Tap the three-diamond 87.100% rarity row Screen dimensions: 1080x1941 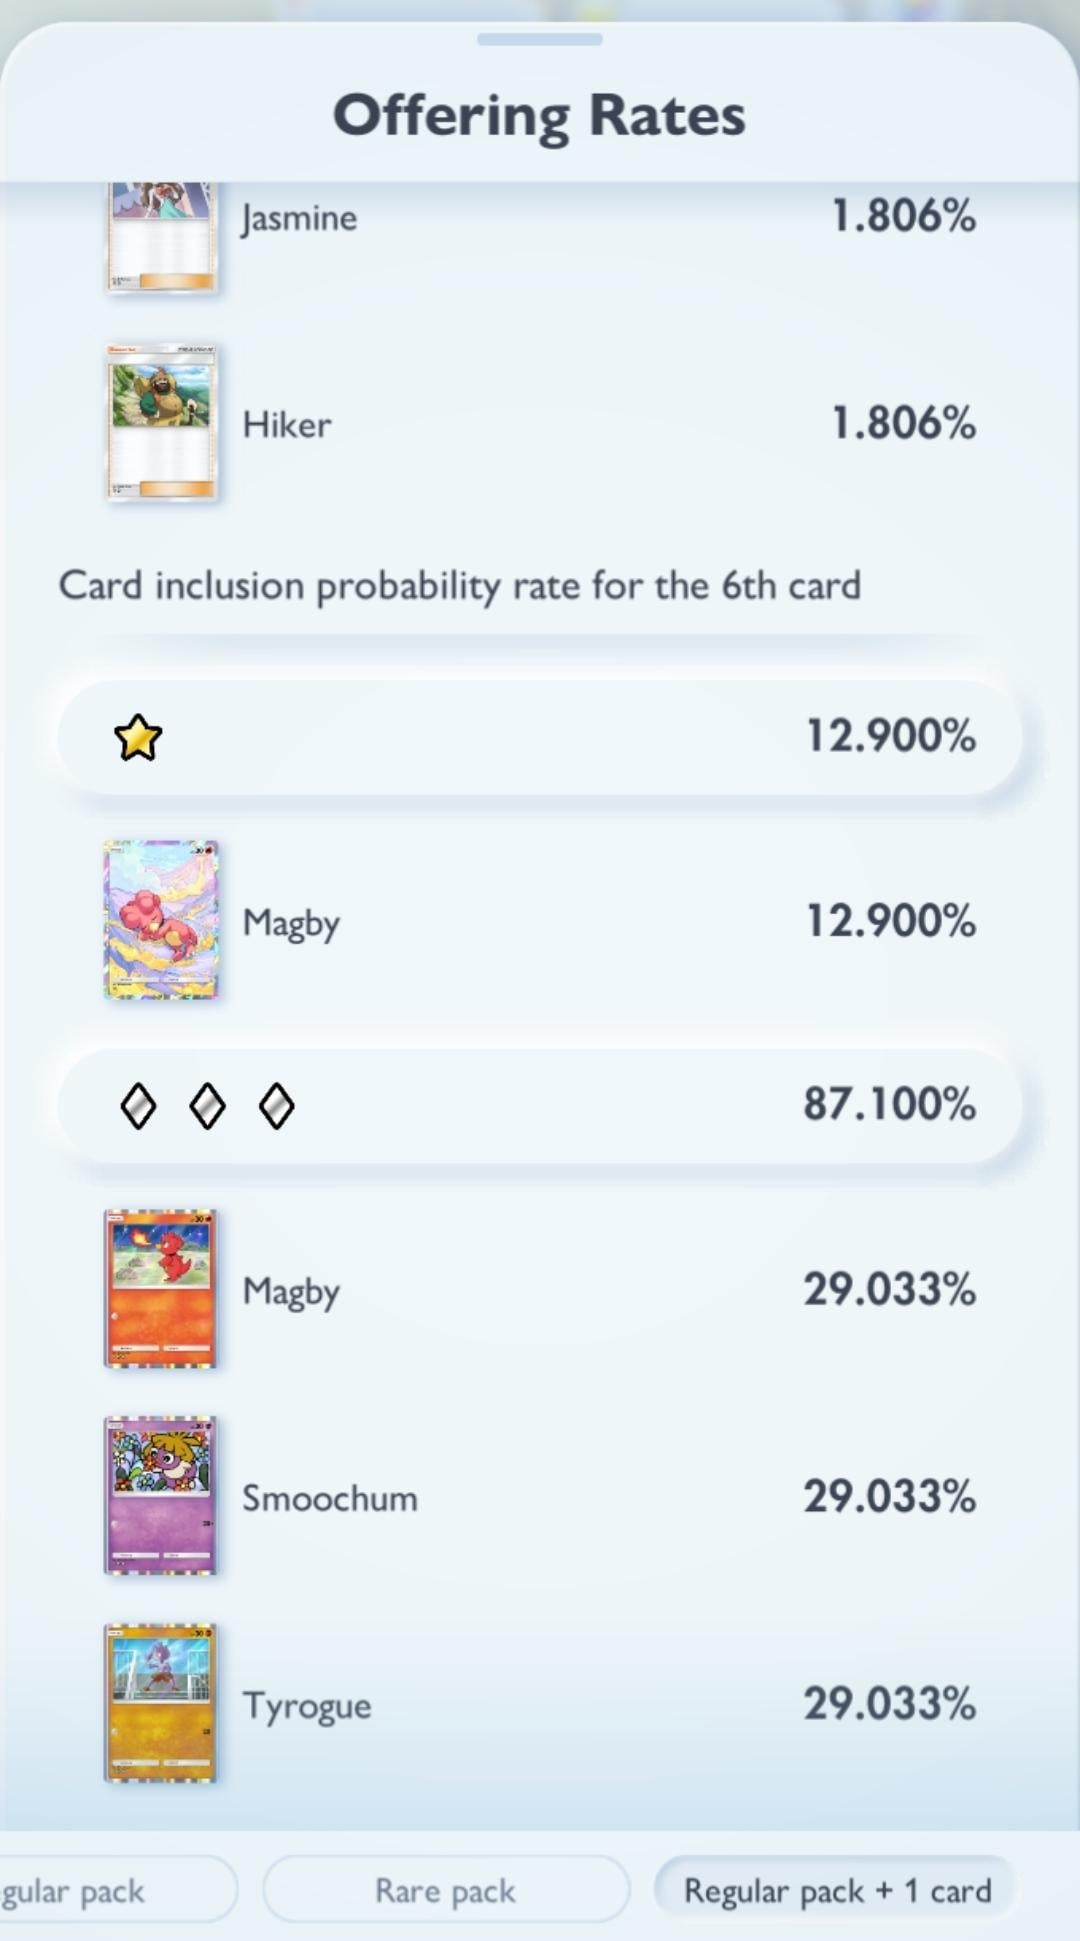(540, 1106)
